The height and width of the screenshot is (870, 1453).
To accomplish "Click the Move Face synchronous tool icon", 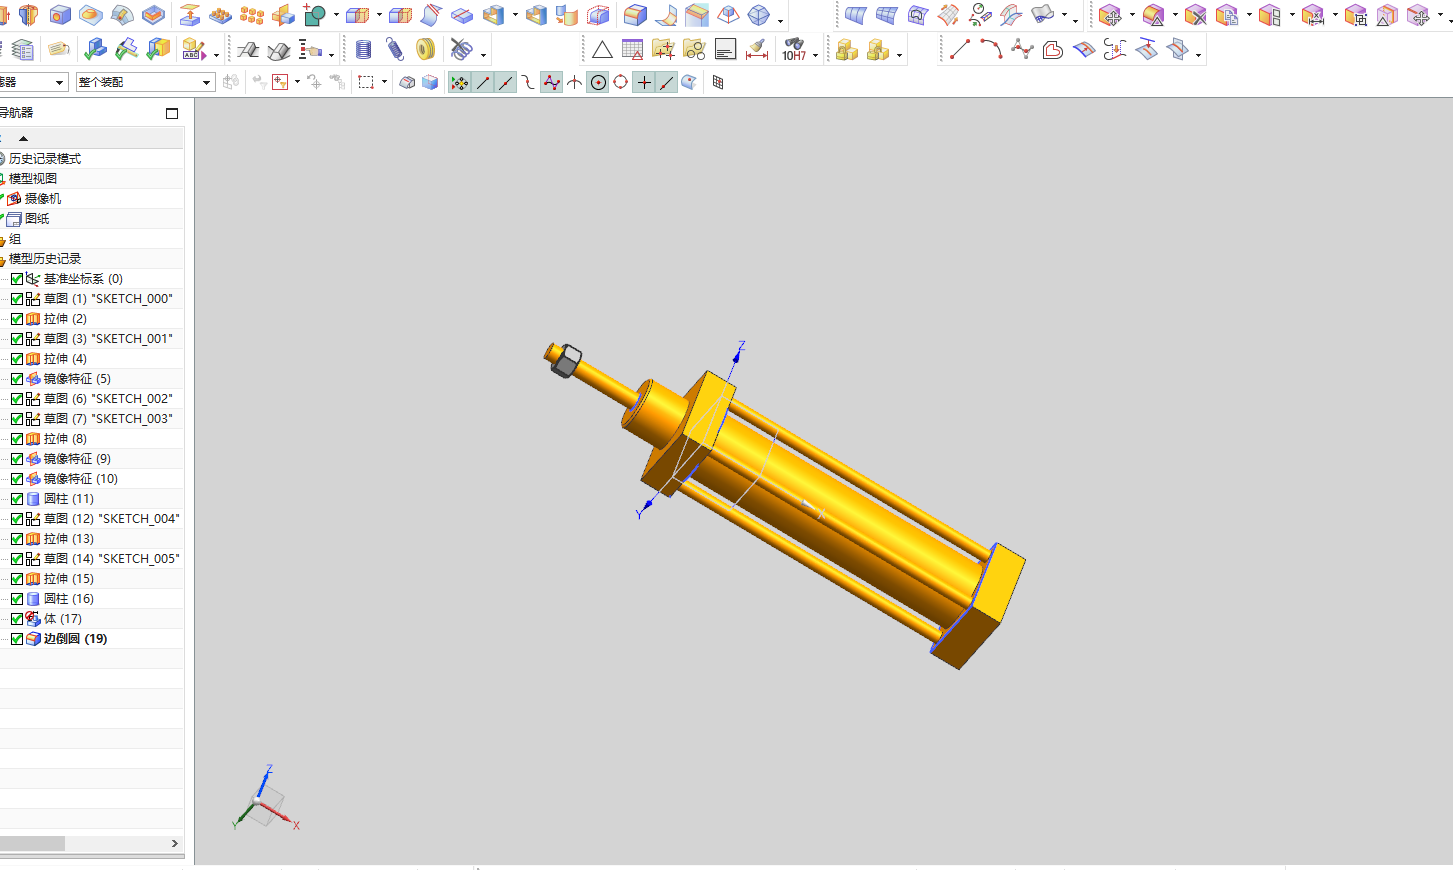I will click(1110, 15).
